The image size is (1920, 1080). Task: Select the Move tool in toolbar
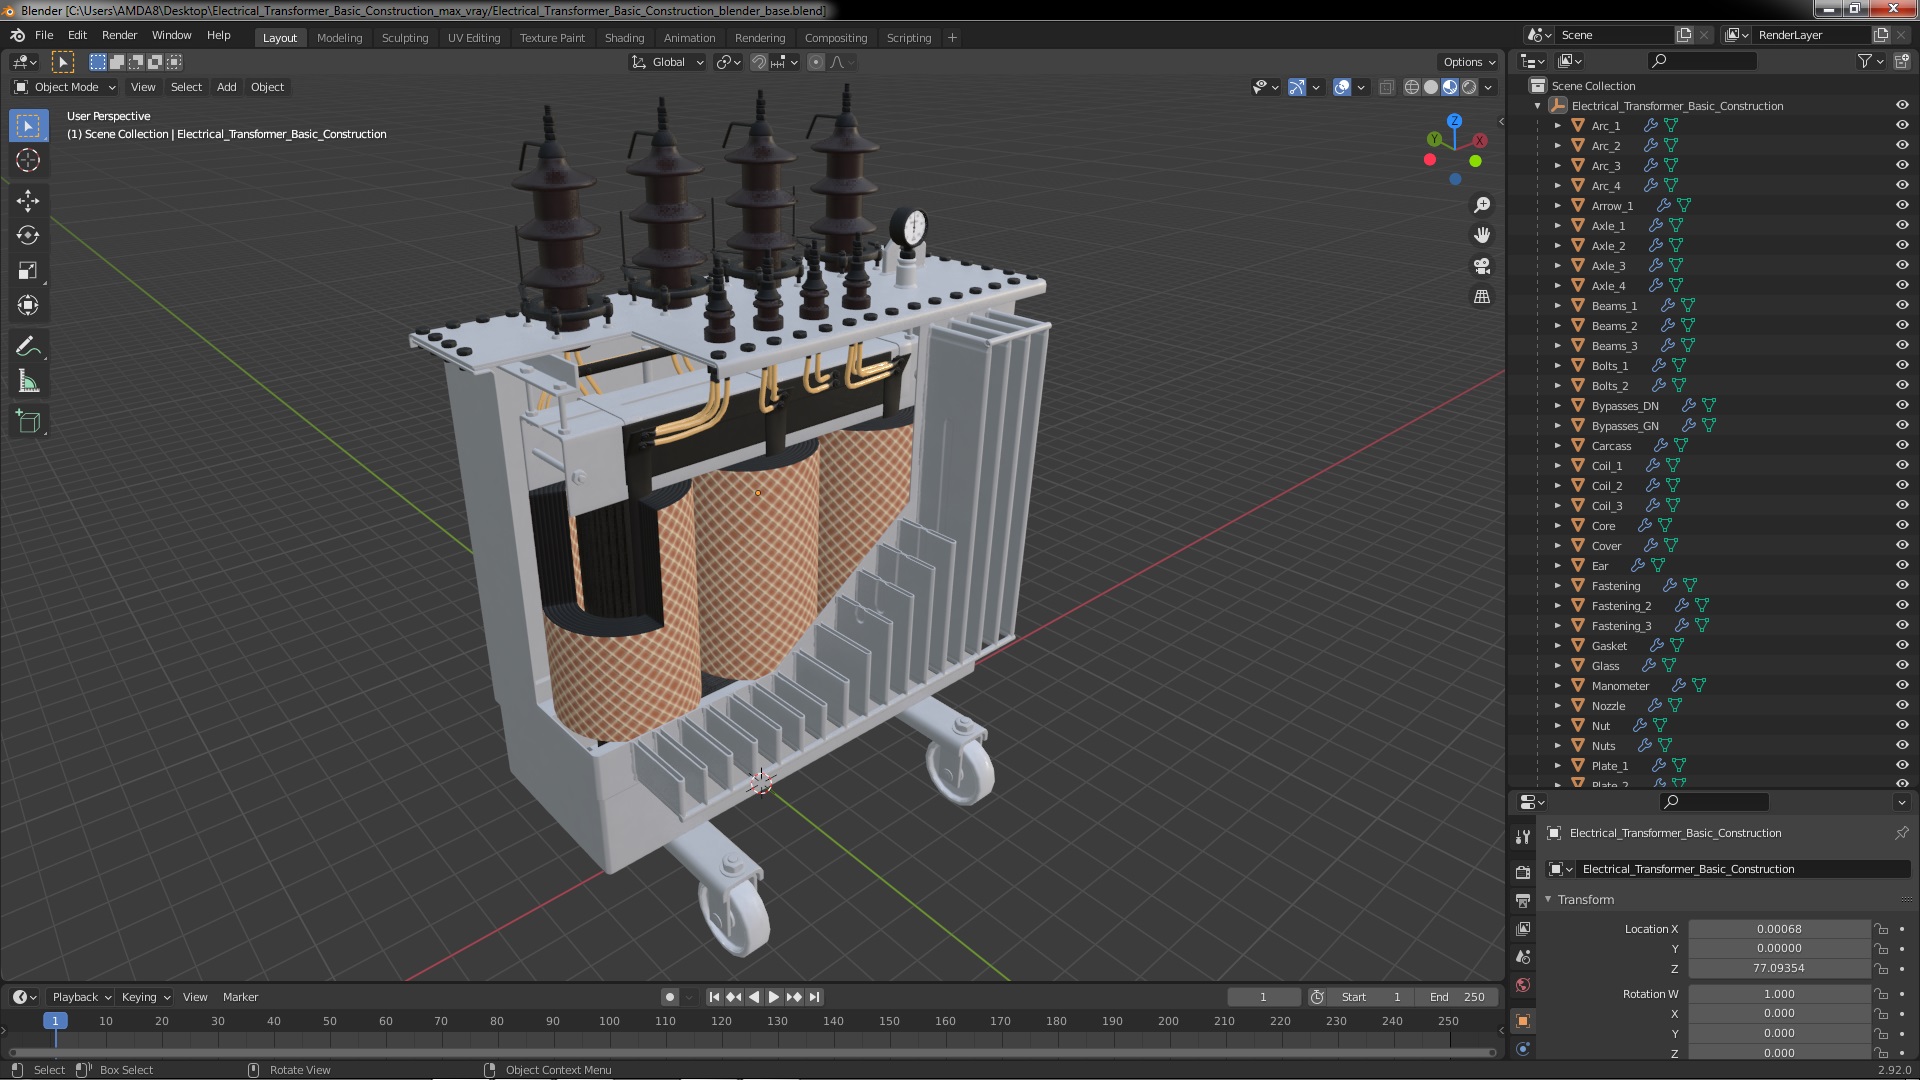tap(28, 201)
